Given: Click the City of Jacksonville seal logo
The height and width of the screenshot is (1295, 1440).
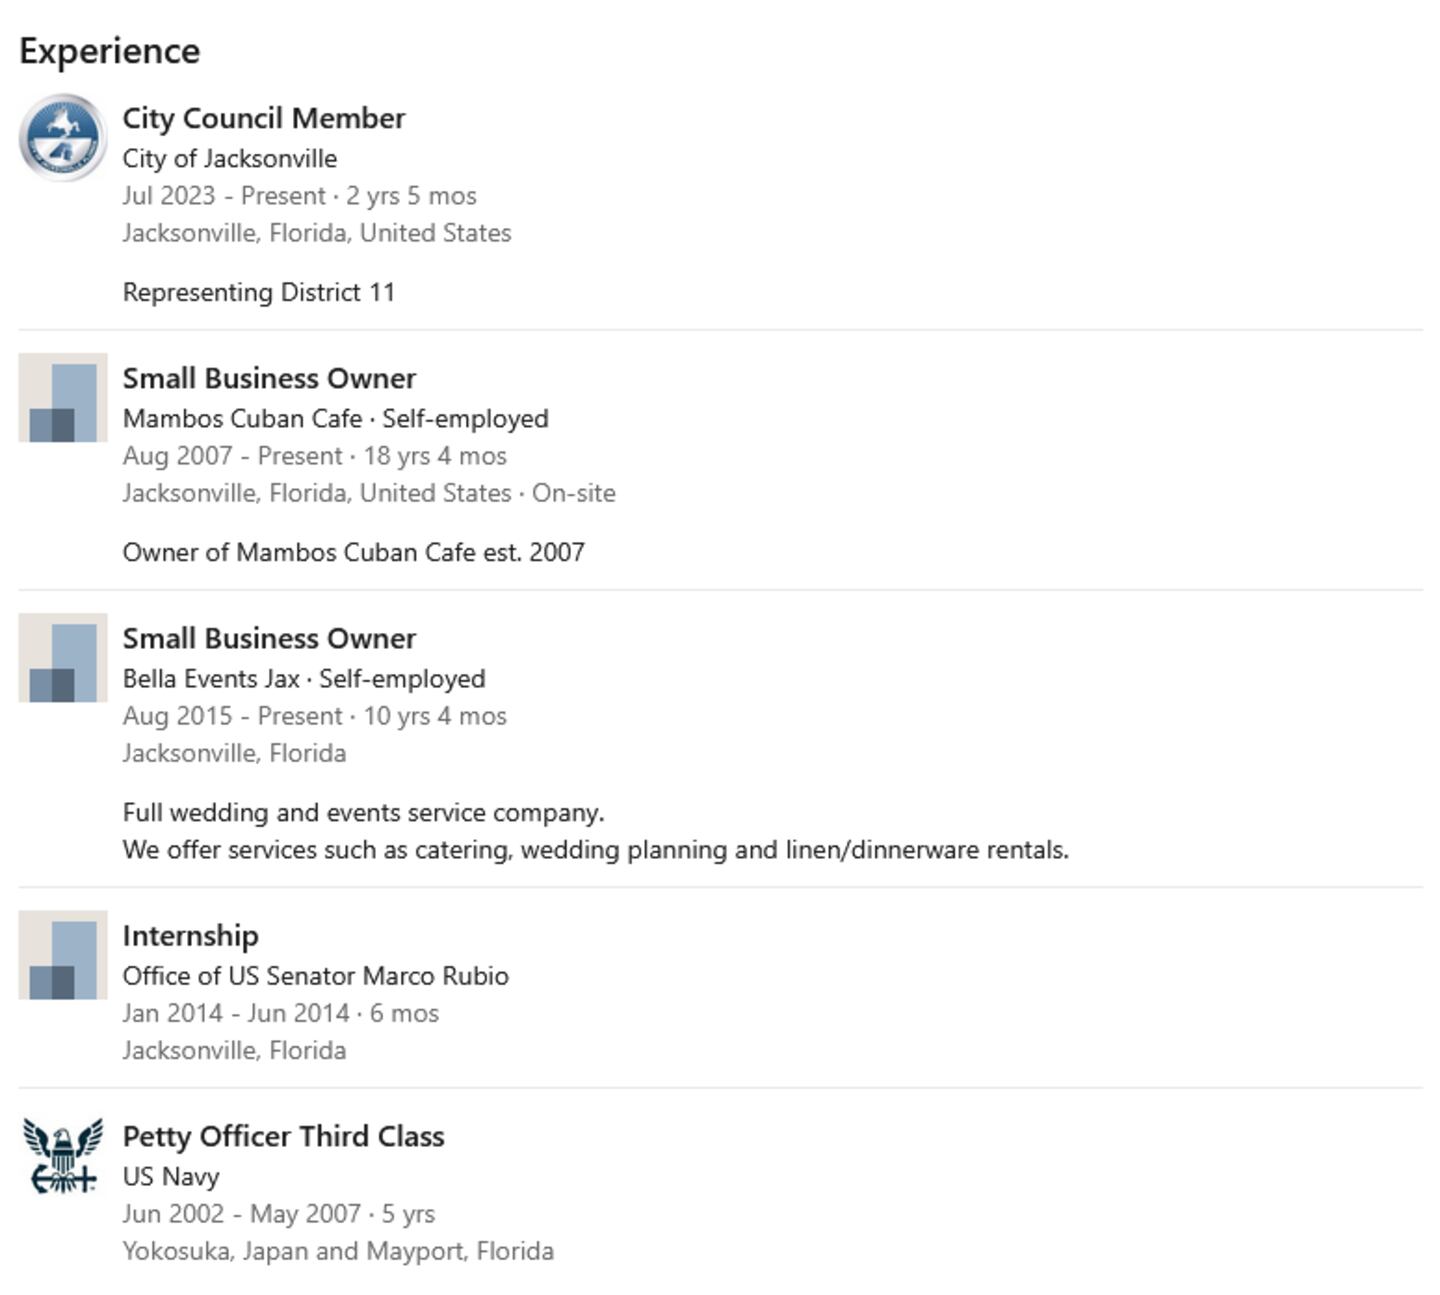Looking at the screenshot, I should pyautogui.click(x=63, y=138).
